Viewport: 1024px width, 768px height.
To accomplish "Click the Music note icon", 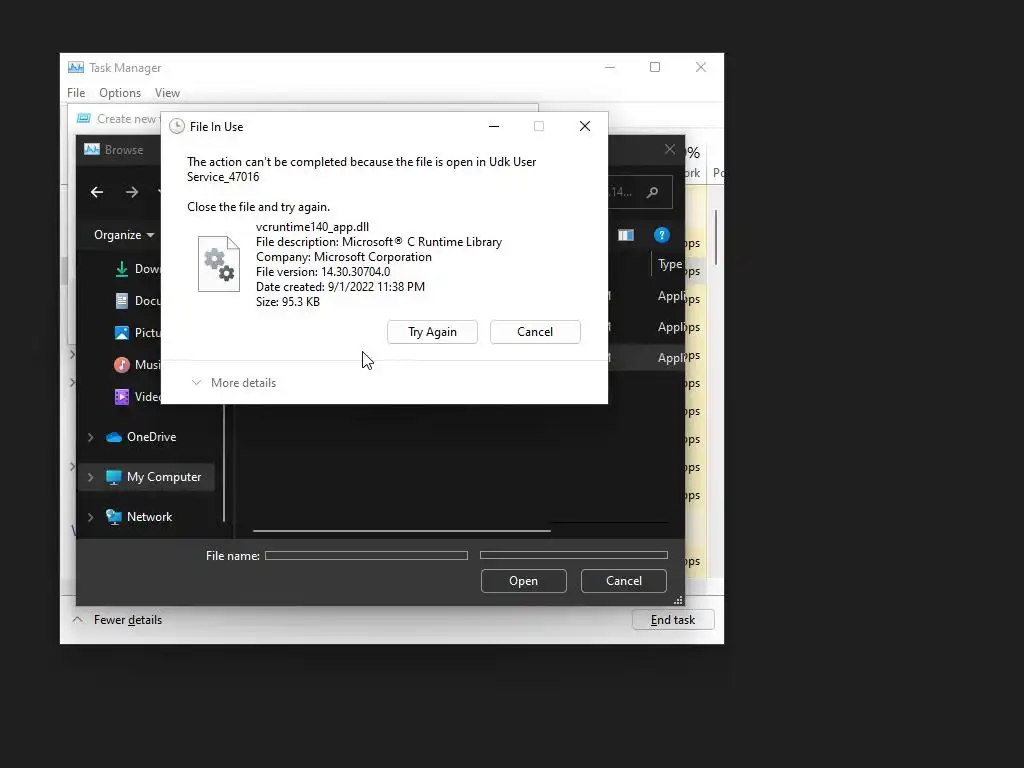I will coord(121,364).
